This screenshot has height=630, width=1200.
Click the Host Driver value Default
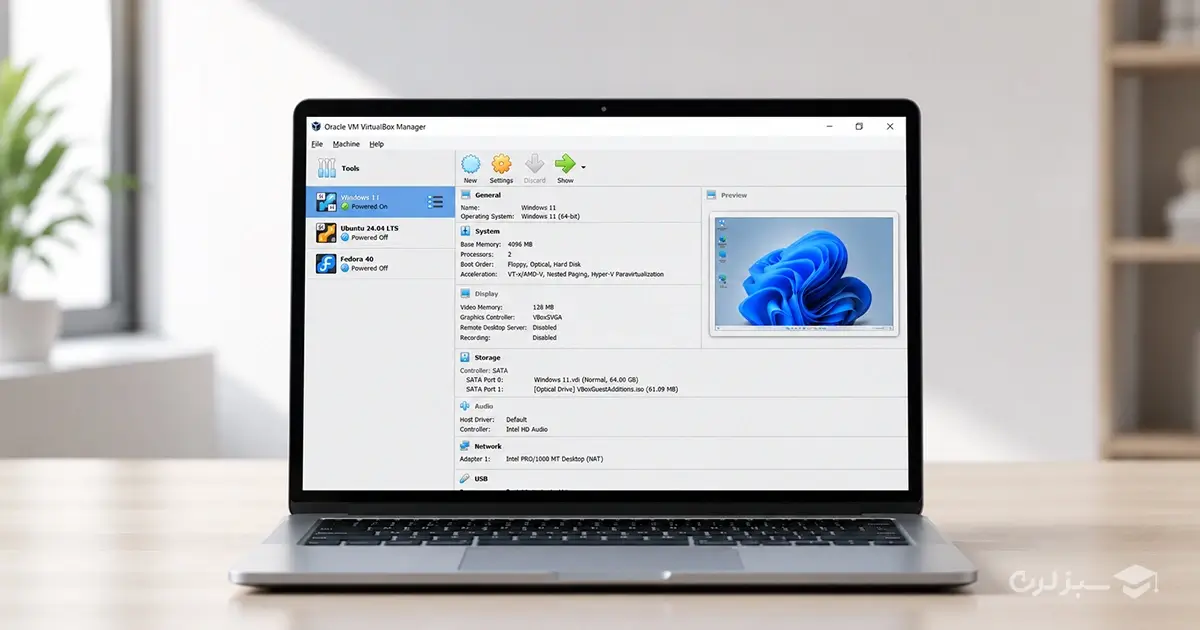516,419
